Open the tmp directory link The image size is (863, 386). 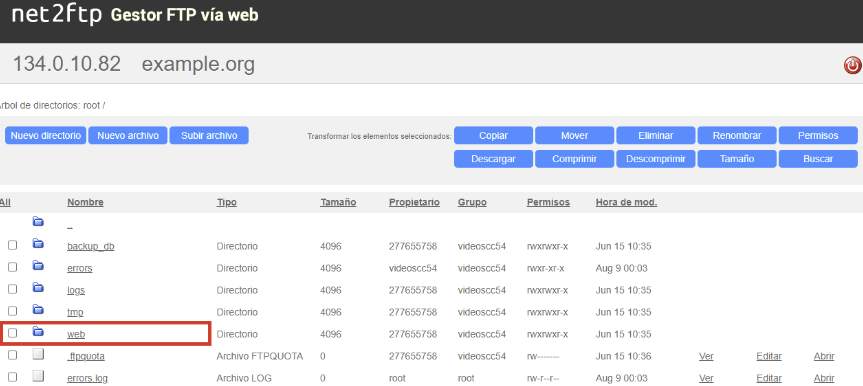click(75, 312)
